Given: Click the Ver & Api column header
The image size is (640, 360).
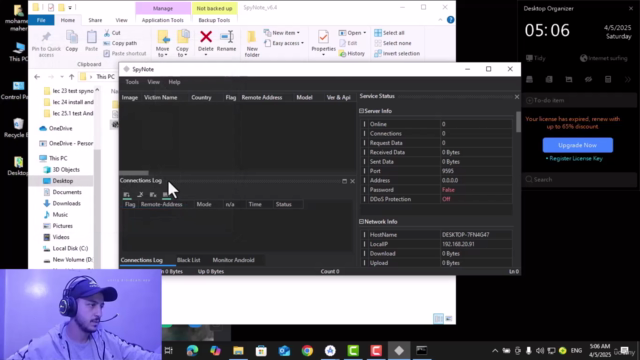Looking at the screenshot, I should click(338, 98).
